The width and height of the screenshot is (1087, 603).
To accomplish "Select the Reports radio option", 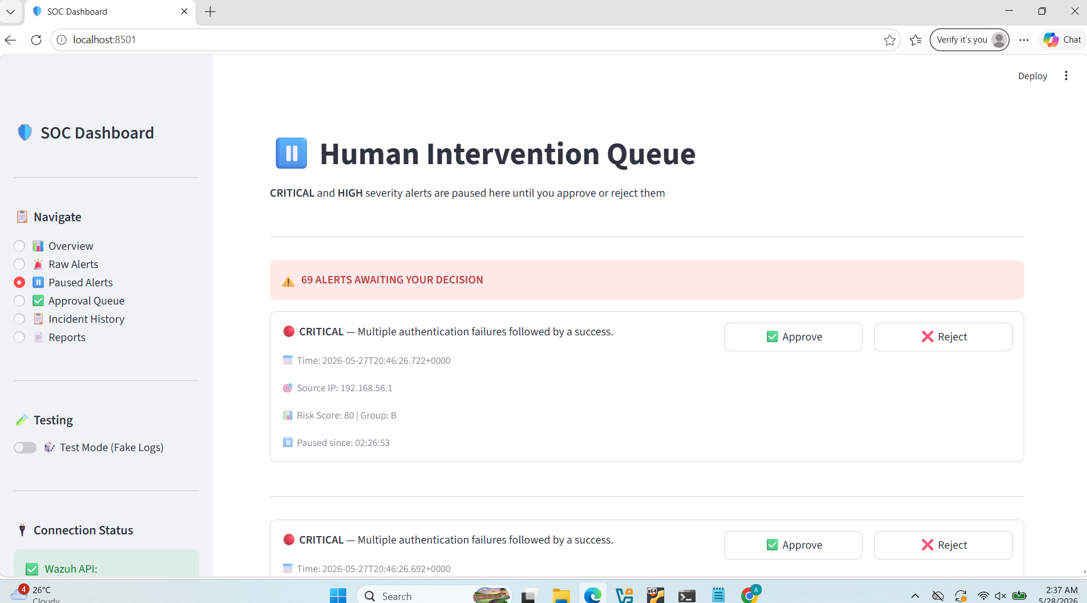I will pos(19,337).
